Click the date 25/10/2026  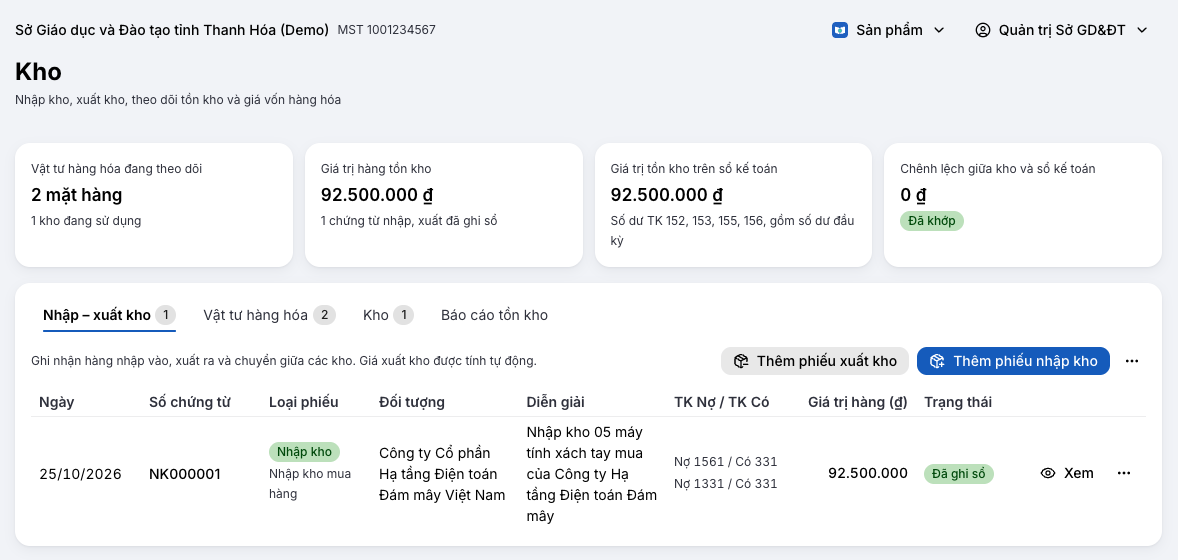click(80, 474)
